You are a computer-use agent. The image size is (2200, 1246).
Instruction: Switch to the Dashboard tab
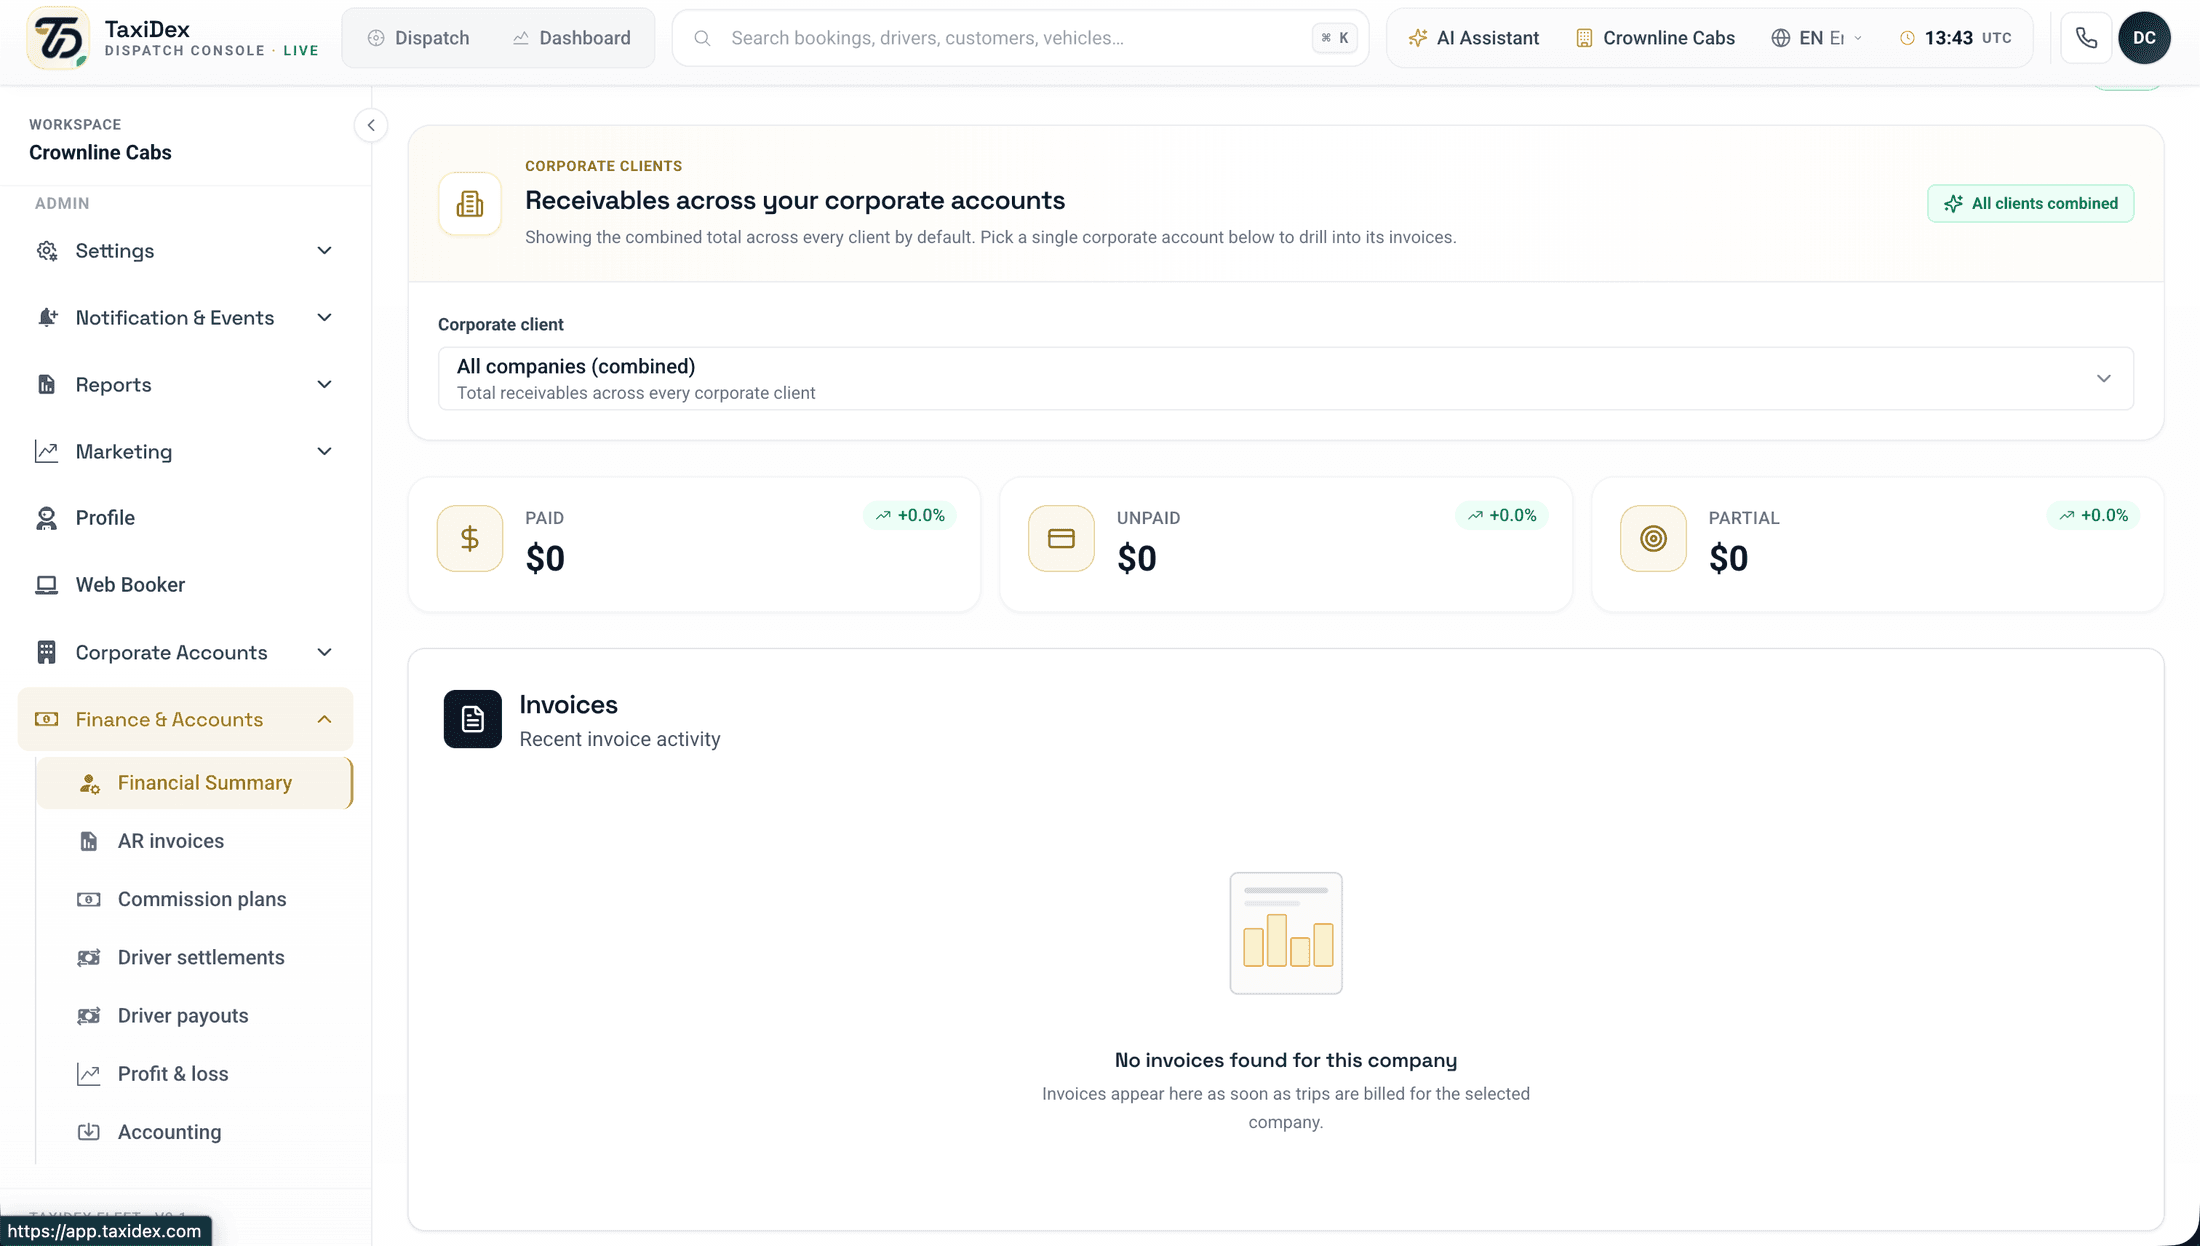(x=572, y=38)
